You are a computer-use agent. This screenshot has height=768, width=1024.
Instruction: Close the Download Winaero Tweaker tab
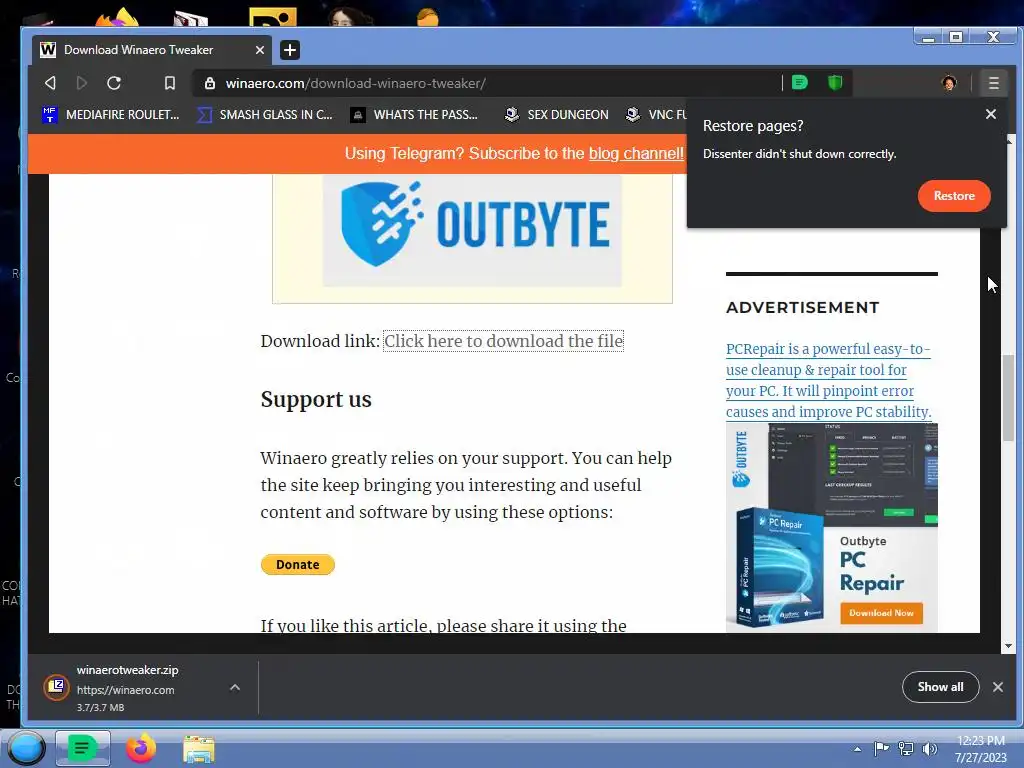260,50
